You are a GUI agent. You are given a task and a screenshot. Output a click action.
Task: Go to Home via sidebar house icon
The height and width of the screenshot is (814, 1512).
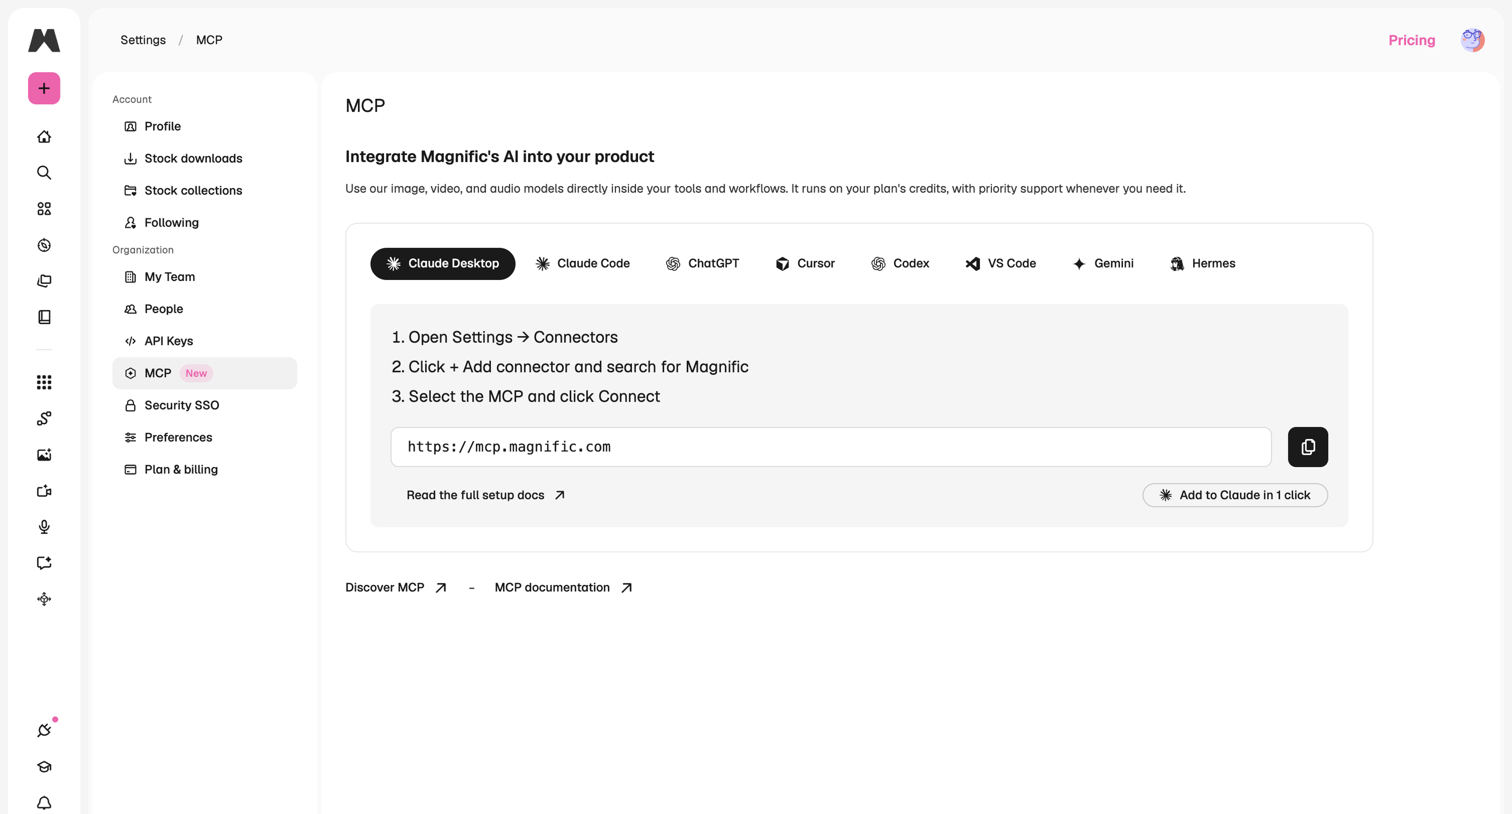tap(44, 137)
